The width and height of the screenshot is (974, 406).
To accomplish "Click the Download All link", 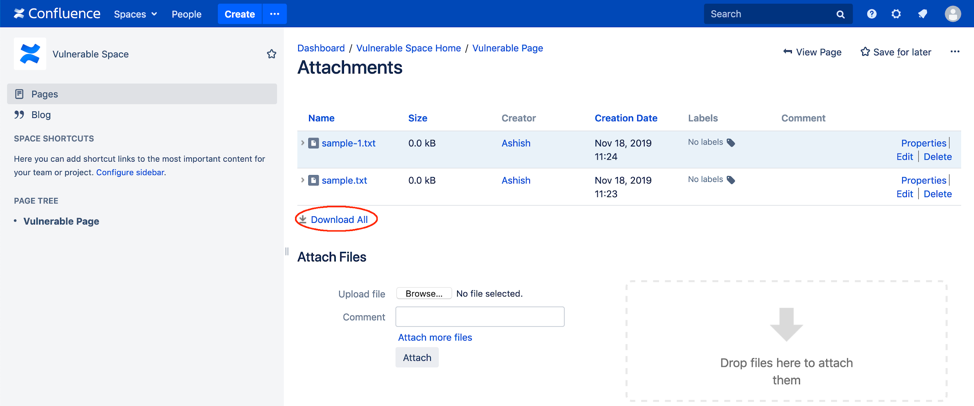I will point(339,219).
